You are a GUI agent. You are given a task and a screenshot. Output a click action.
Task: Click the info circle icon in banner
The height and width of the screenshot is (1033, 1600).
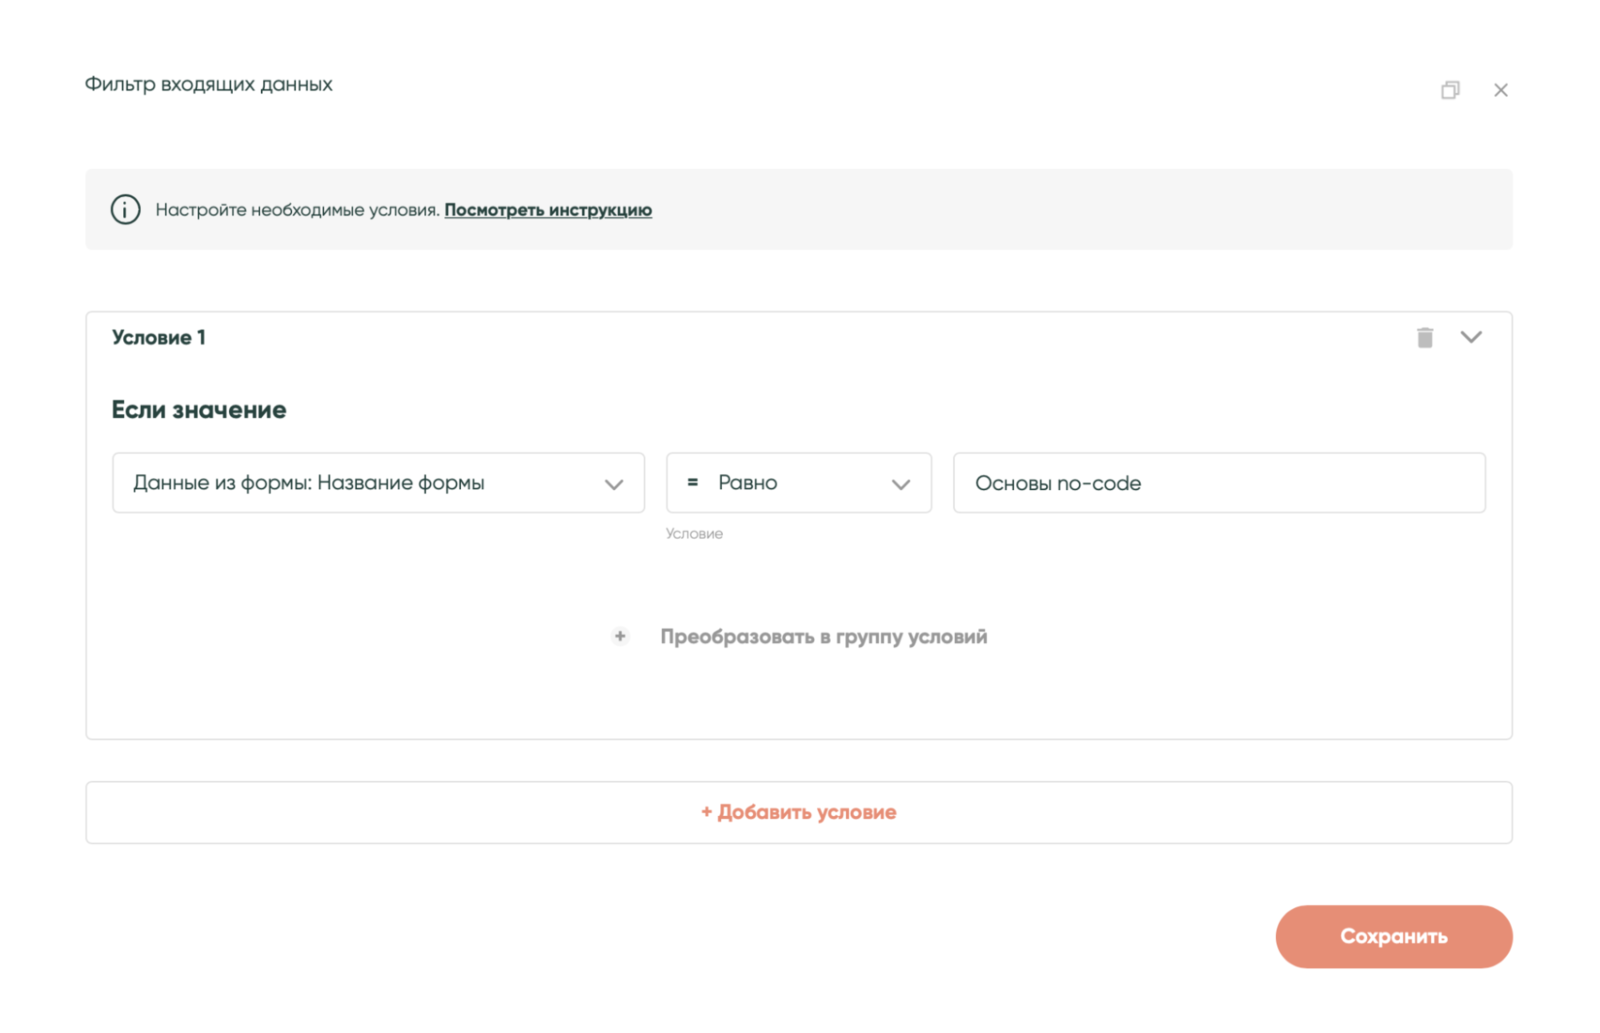coord(125,210)
